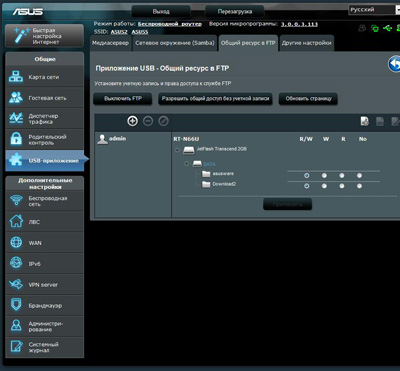Image resolution: width=400 pixels, height=371 pixels.
Task: Set Download2 folder to R only
Action: [342, 186]
